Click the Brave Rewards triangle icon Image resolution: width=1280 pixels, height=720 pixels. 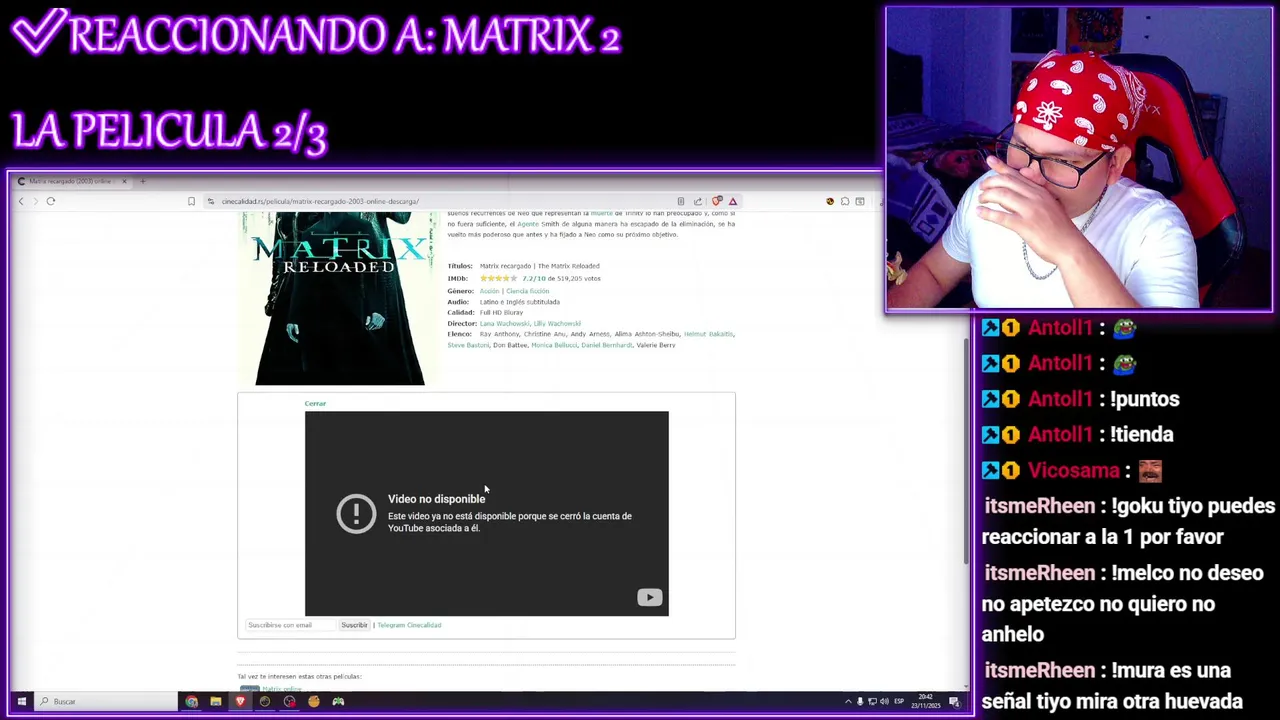733,201
